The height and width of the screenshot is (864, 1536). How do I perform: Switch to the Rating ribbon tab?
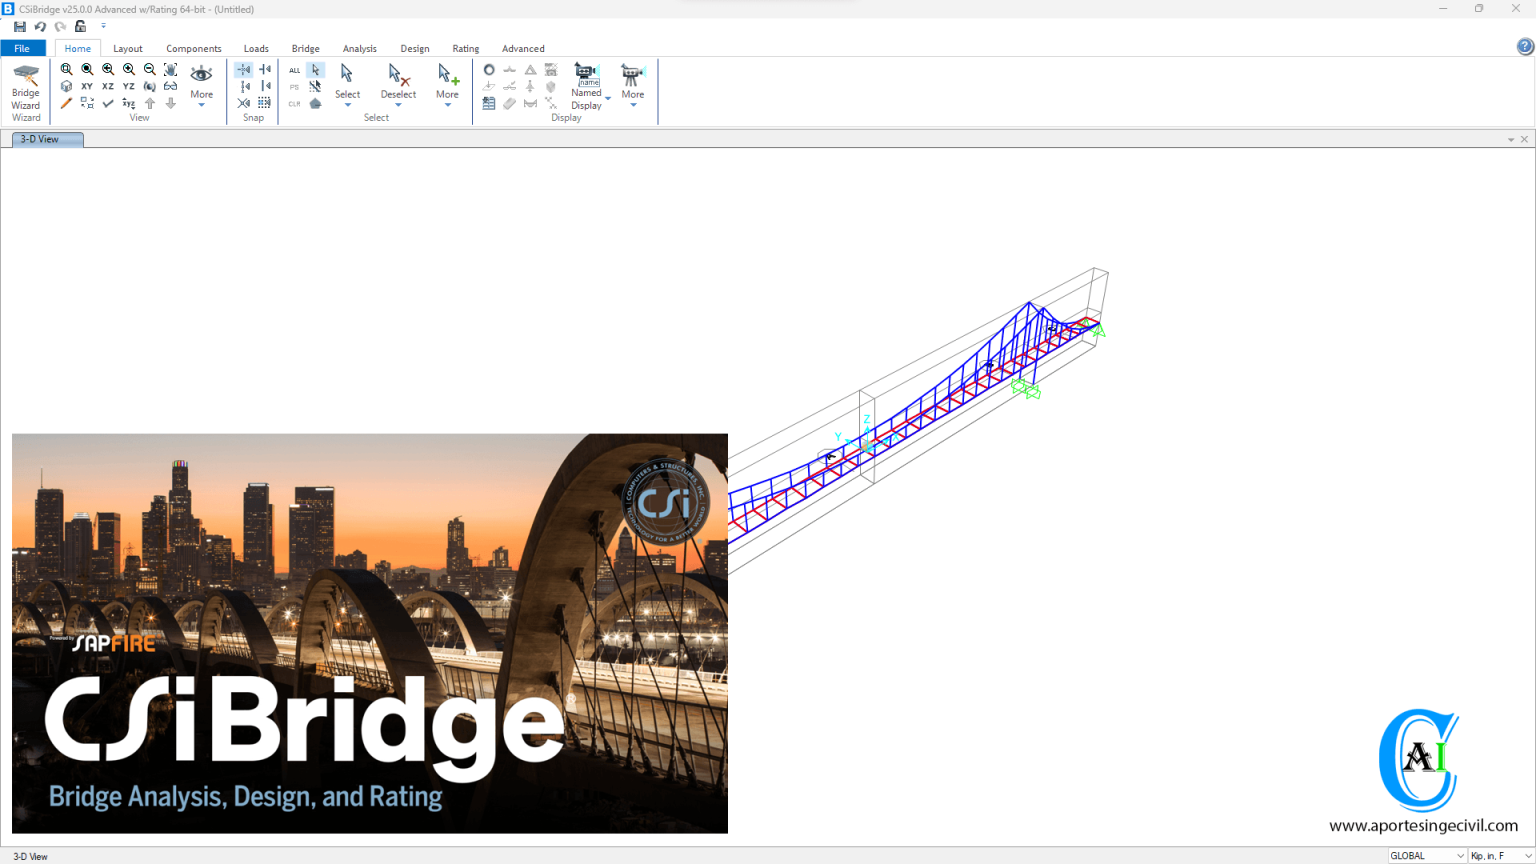(466, 48)
